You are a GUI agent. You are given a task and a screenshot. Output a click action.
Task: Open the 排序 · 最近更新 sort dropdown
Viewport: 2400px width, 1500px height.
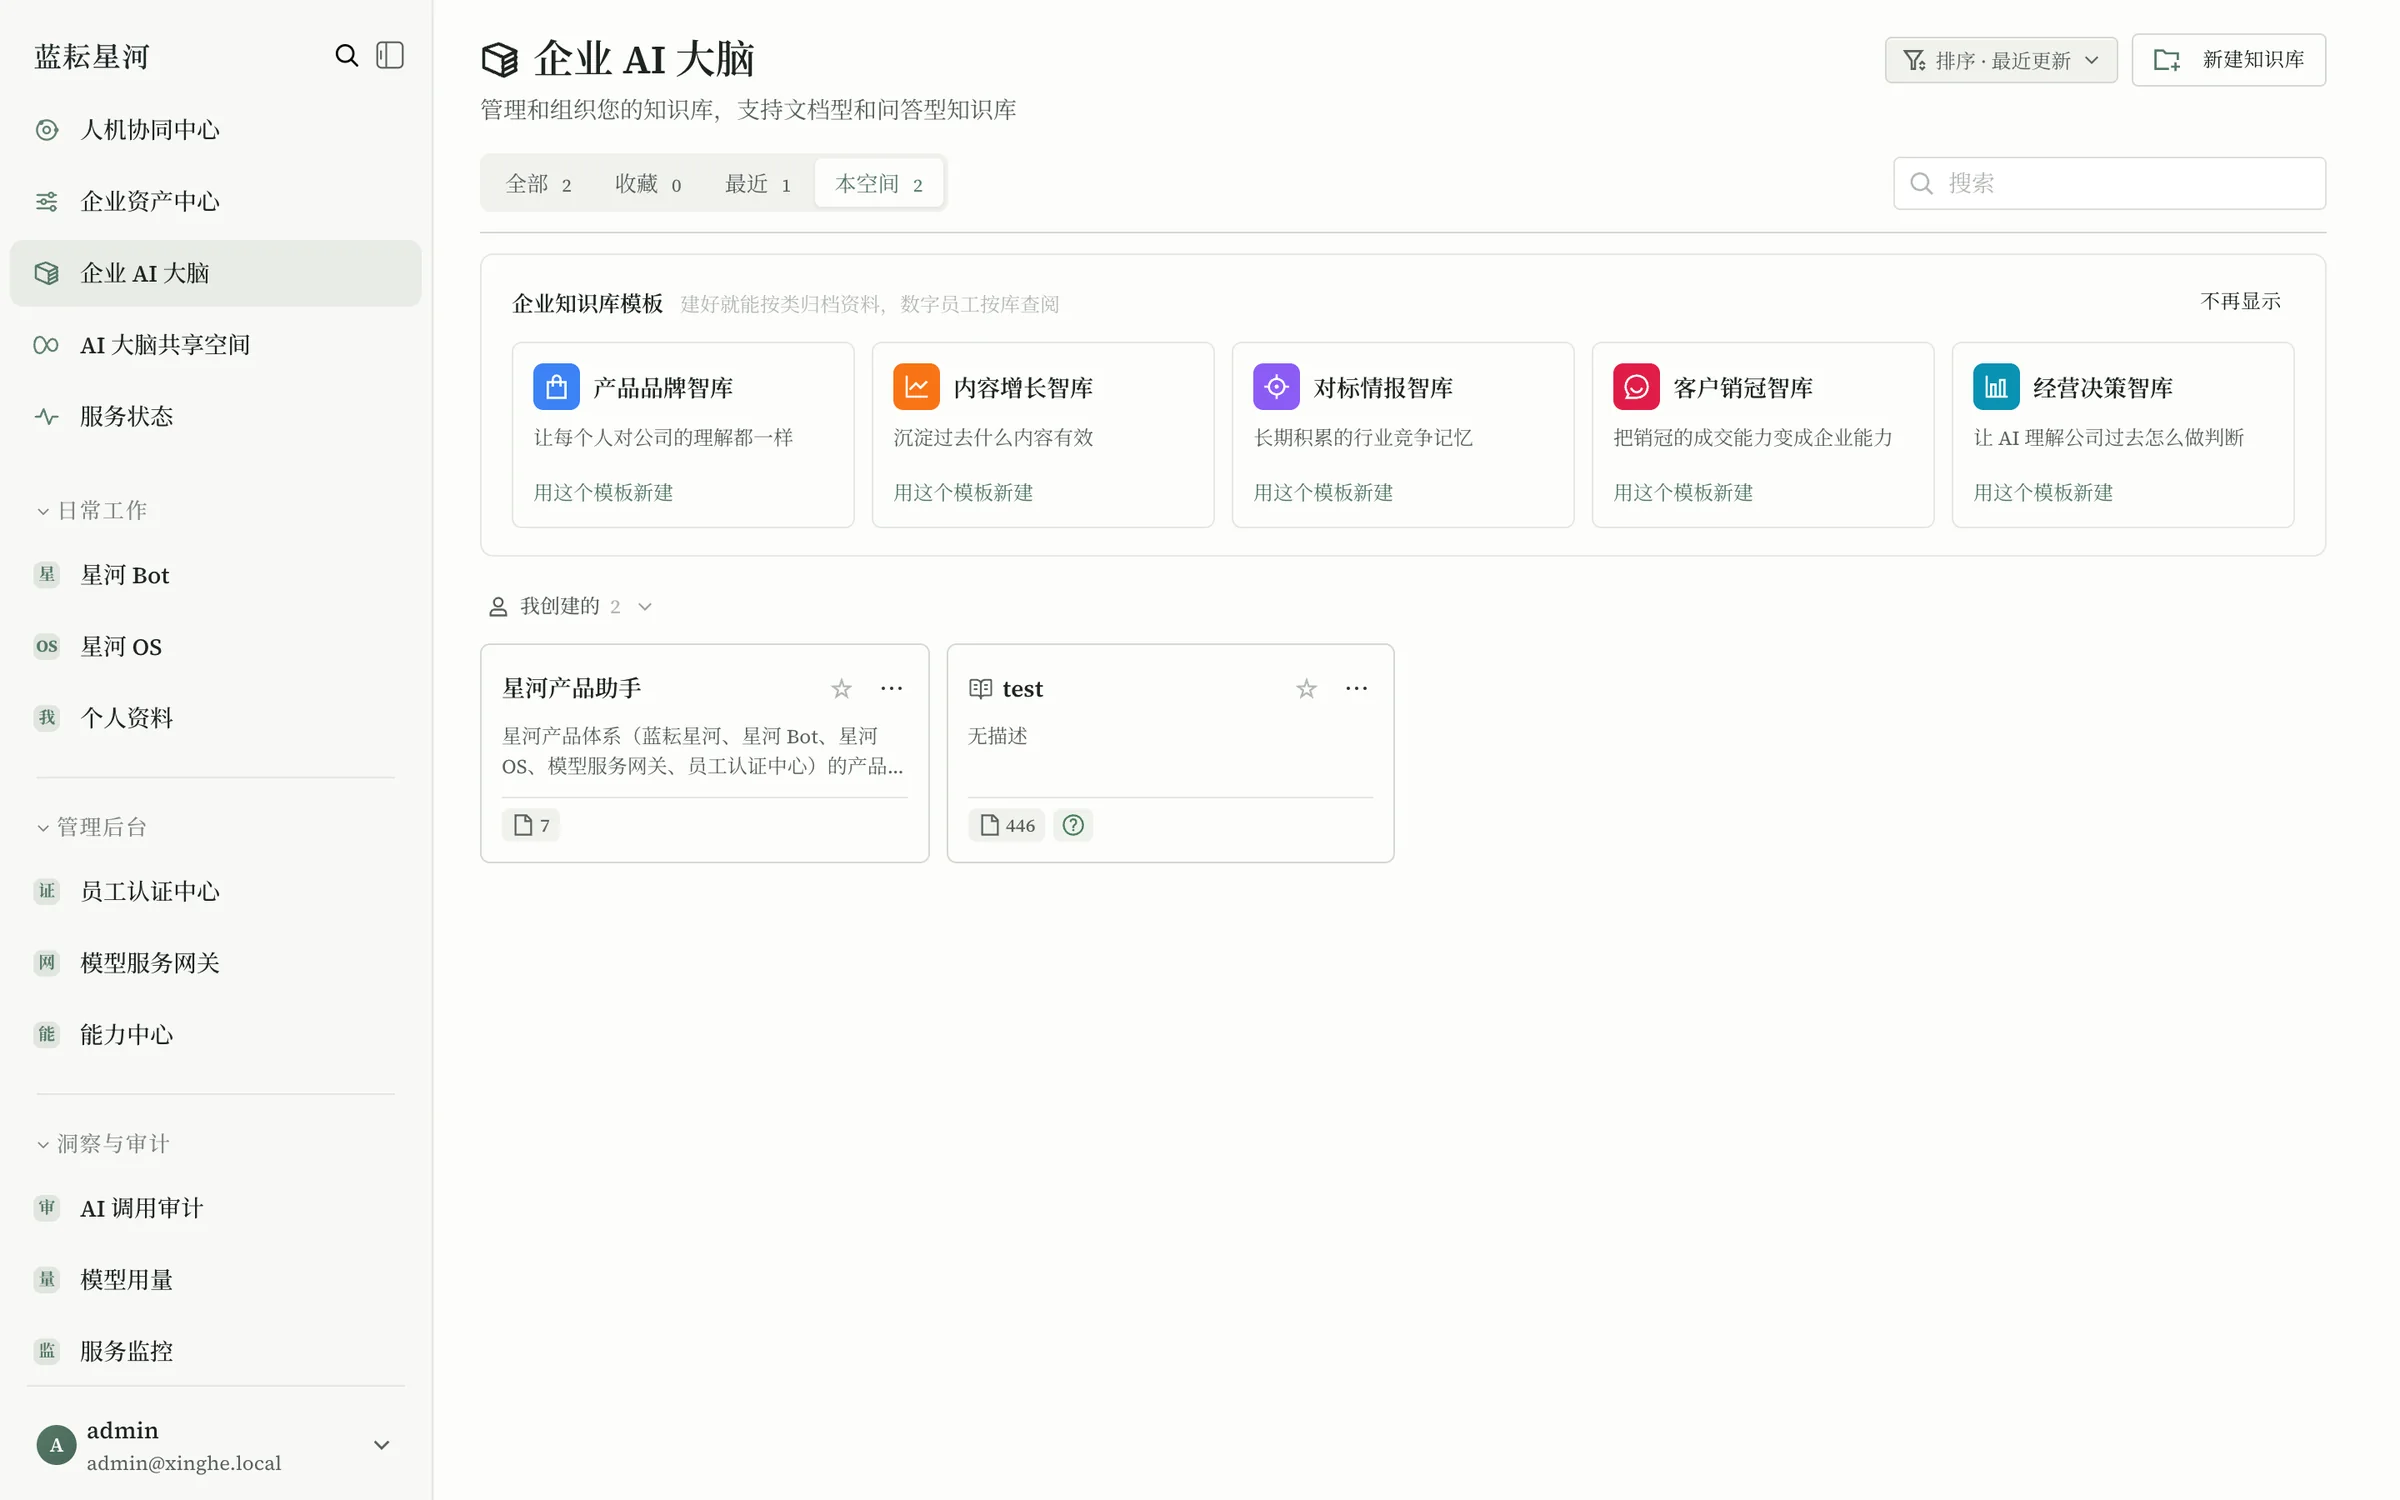pyautogui.click(x=2001, y=60)
